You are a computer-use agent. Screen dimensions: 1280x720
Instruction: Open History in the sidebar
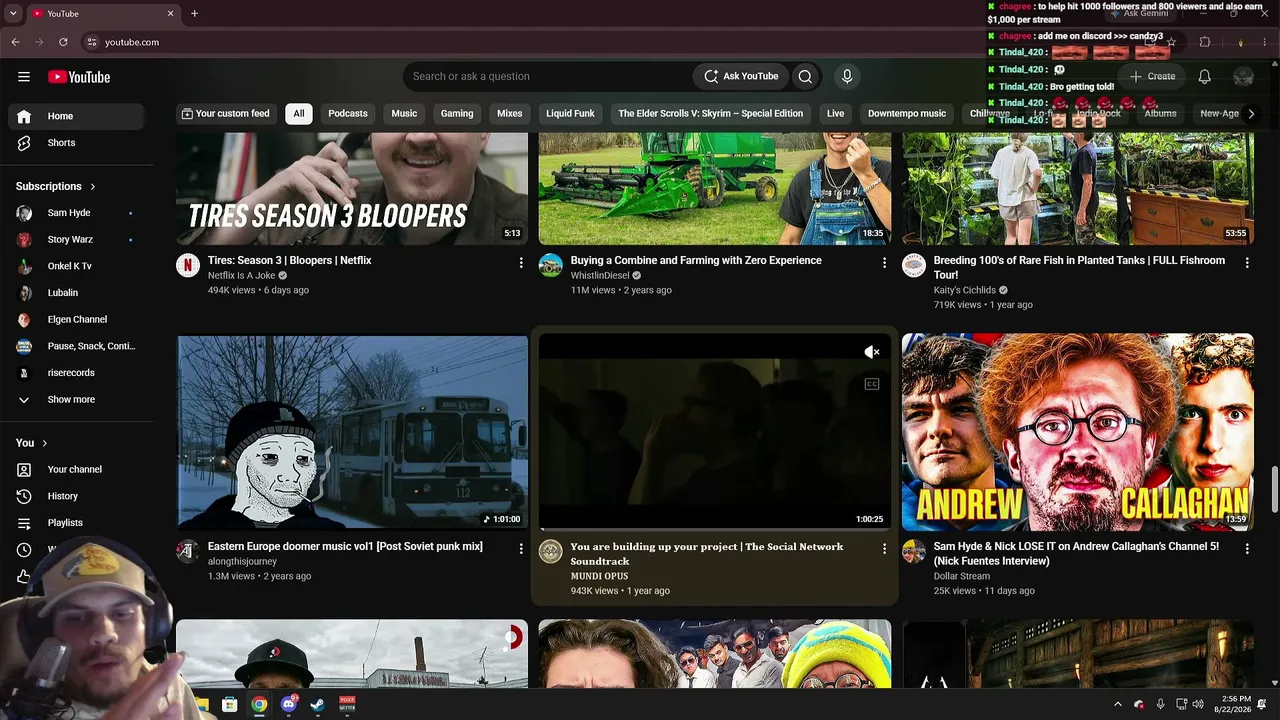(77, 496)
